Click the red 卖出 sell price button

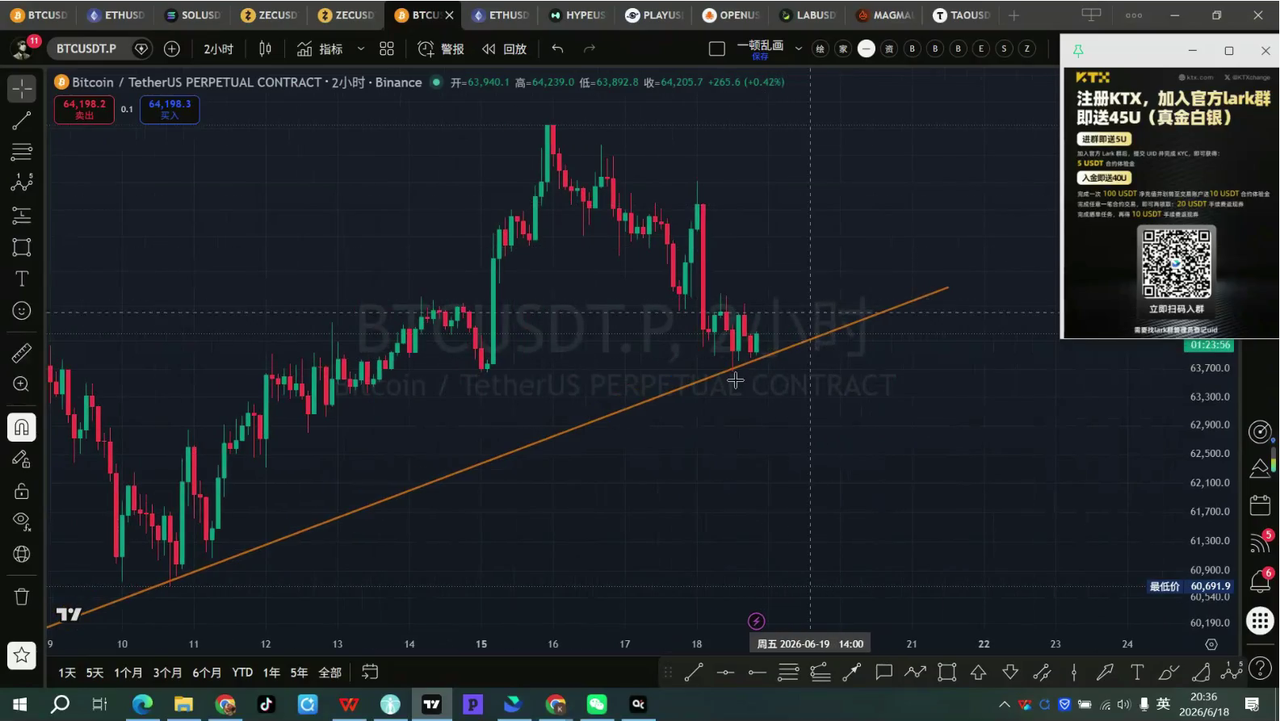click(x=84, y=109)
